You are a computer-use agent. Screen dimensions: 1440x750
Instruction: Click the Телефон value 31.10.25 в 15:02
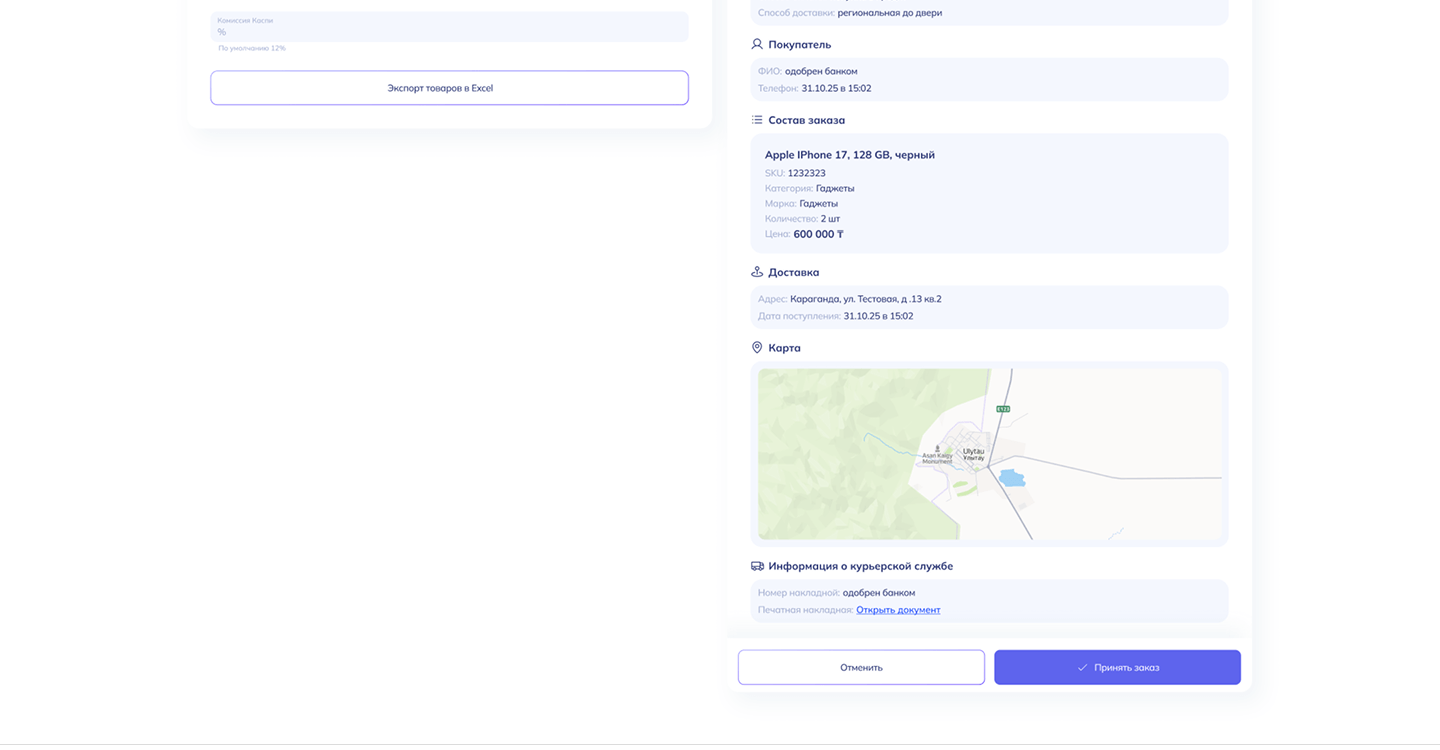click(836, 88)
